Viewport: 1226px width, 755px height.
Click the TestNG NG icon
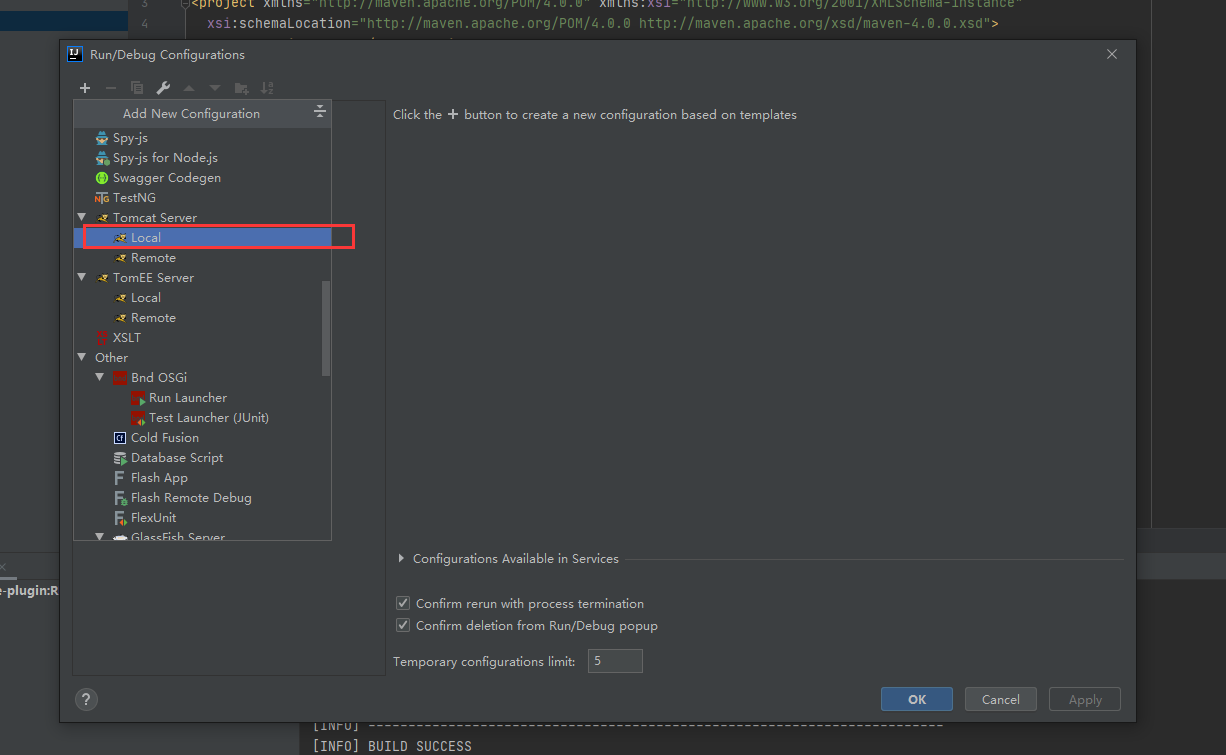click(x=102, y=198)
